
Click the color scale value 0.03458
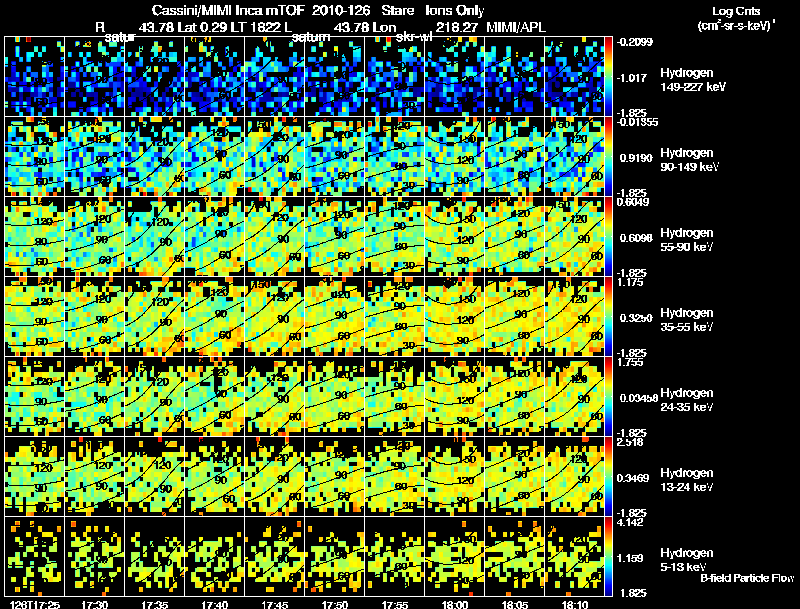[638, 398]
